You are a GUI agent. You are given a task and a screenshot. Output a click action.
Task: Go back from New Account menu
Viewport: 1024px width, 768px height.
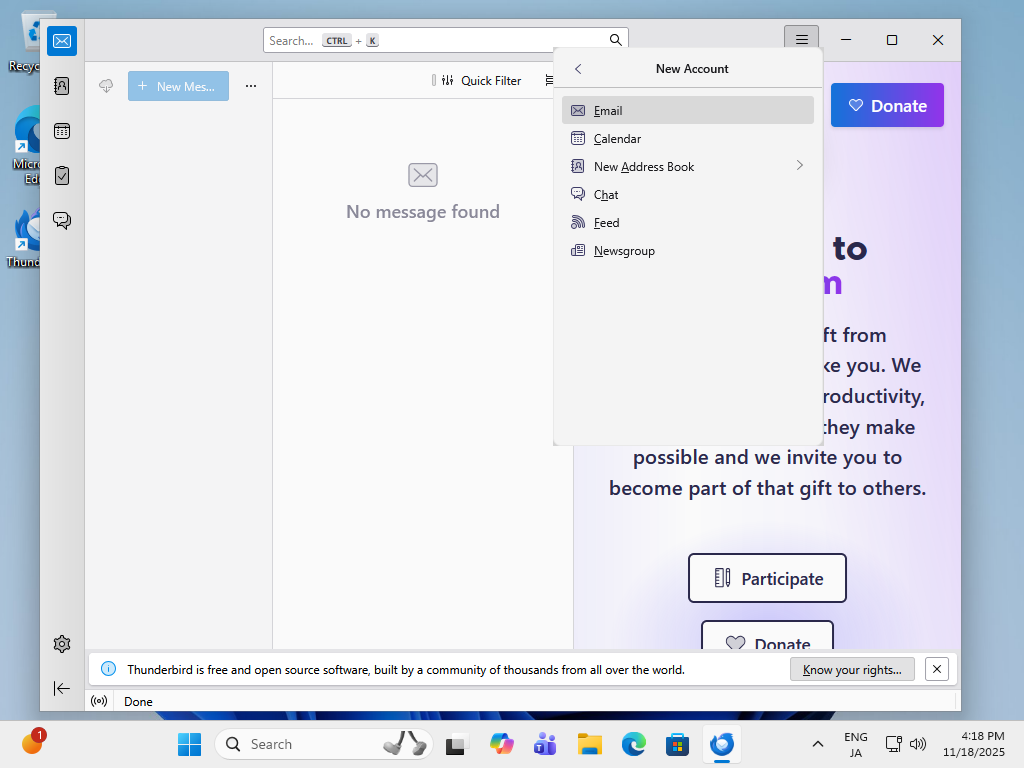click(x=578, y=69)
